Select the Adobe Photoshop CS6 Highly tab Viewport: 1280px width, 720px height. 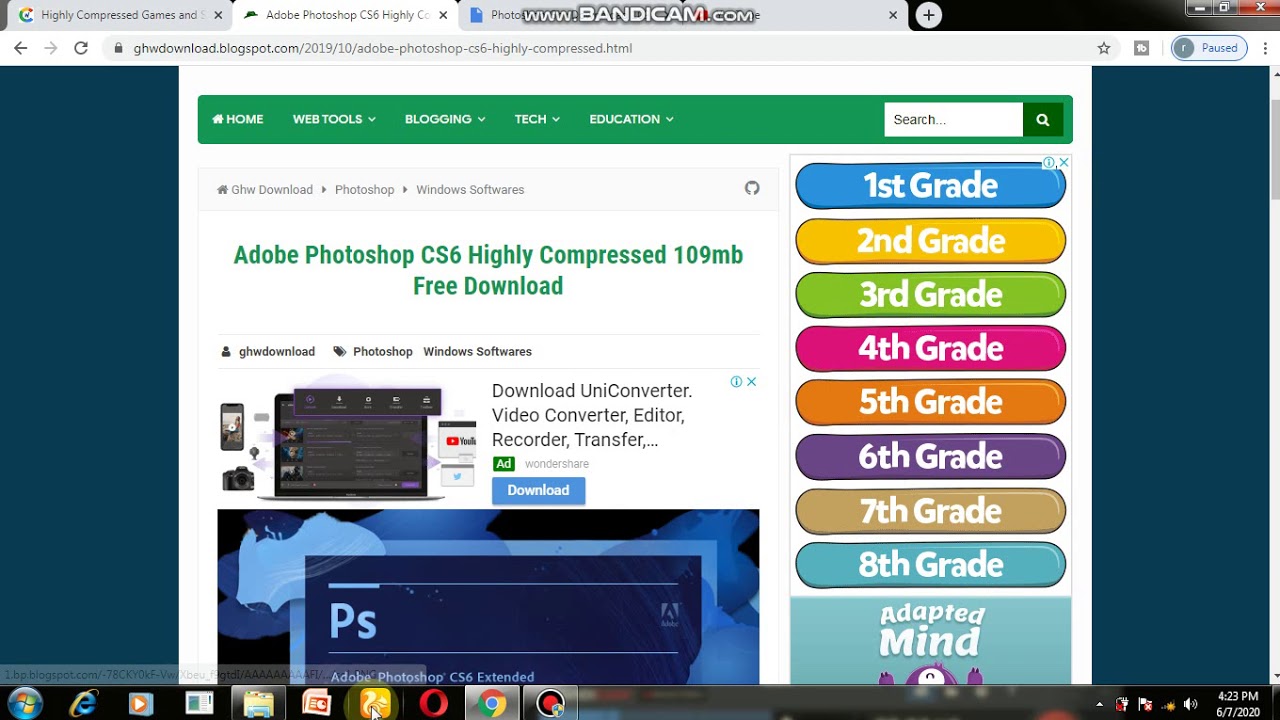(x=347, y=15)
